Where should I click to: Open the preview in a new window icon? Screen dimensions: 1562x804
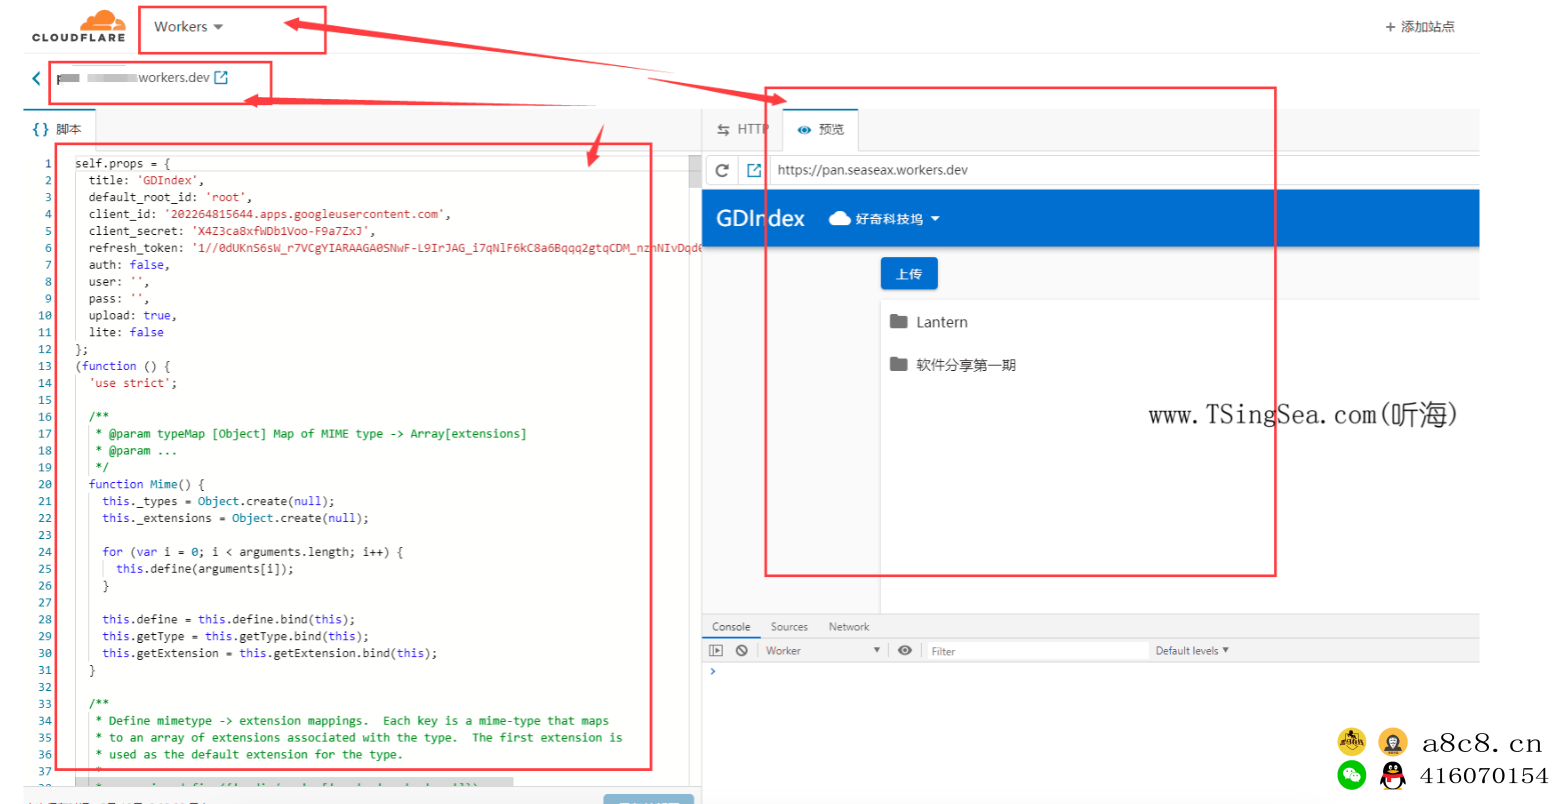(x=754, y=170)
